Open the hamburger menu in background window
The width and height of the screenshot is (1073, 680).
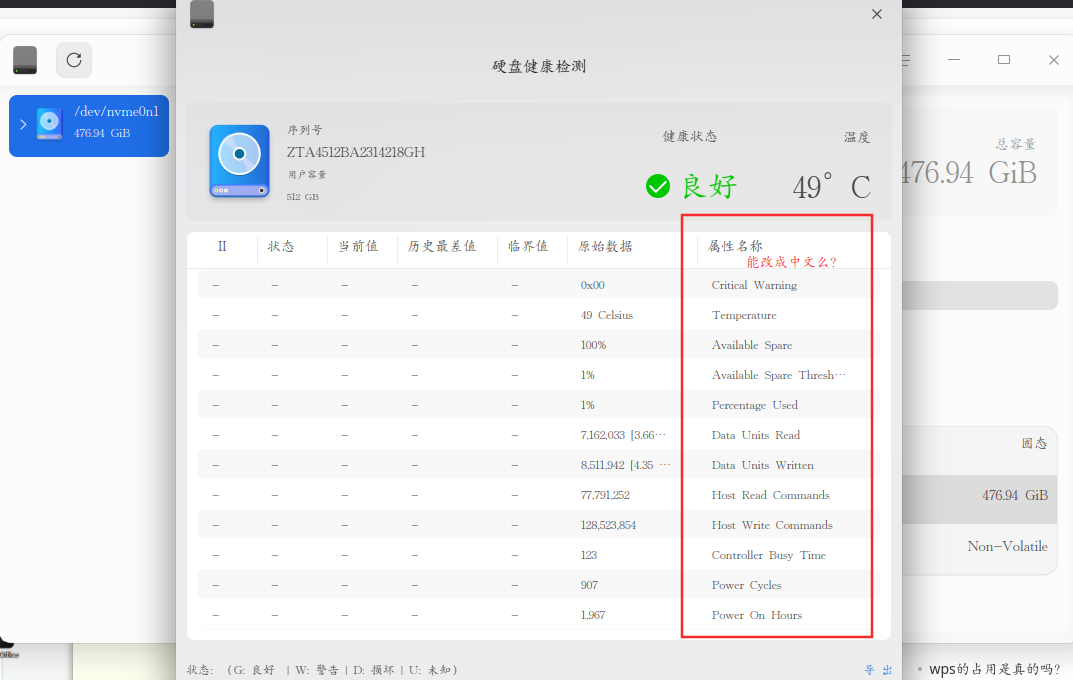pyautogui.click(x=906, y=60)
